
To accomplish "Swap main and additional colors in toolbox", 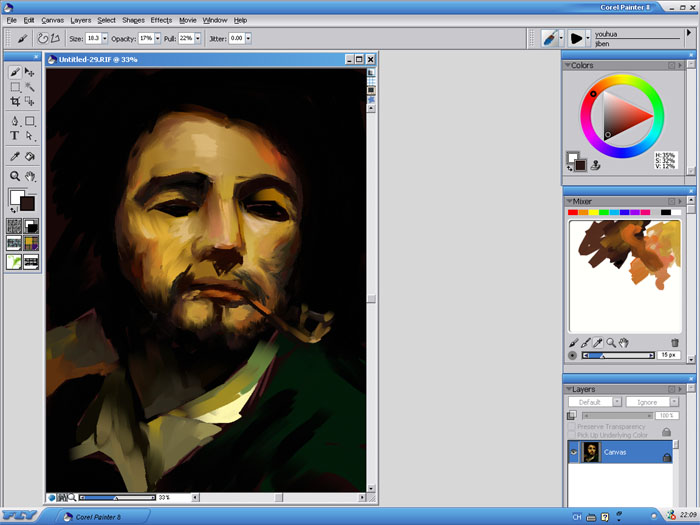I will pos(13,210).
